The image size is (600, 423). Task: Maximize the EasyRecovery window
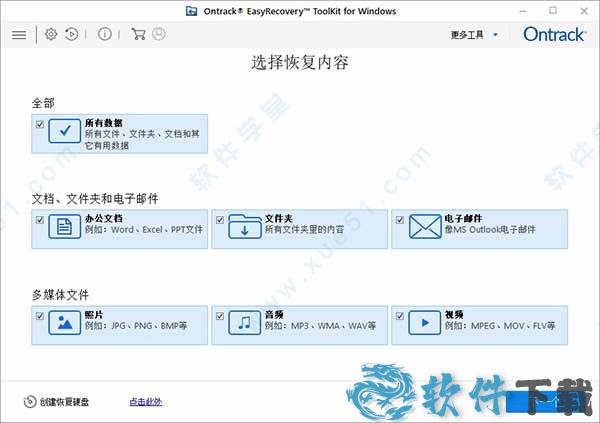pyautogui.click(x=553, y=11)
